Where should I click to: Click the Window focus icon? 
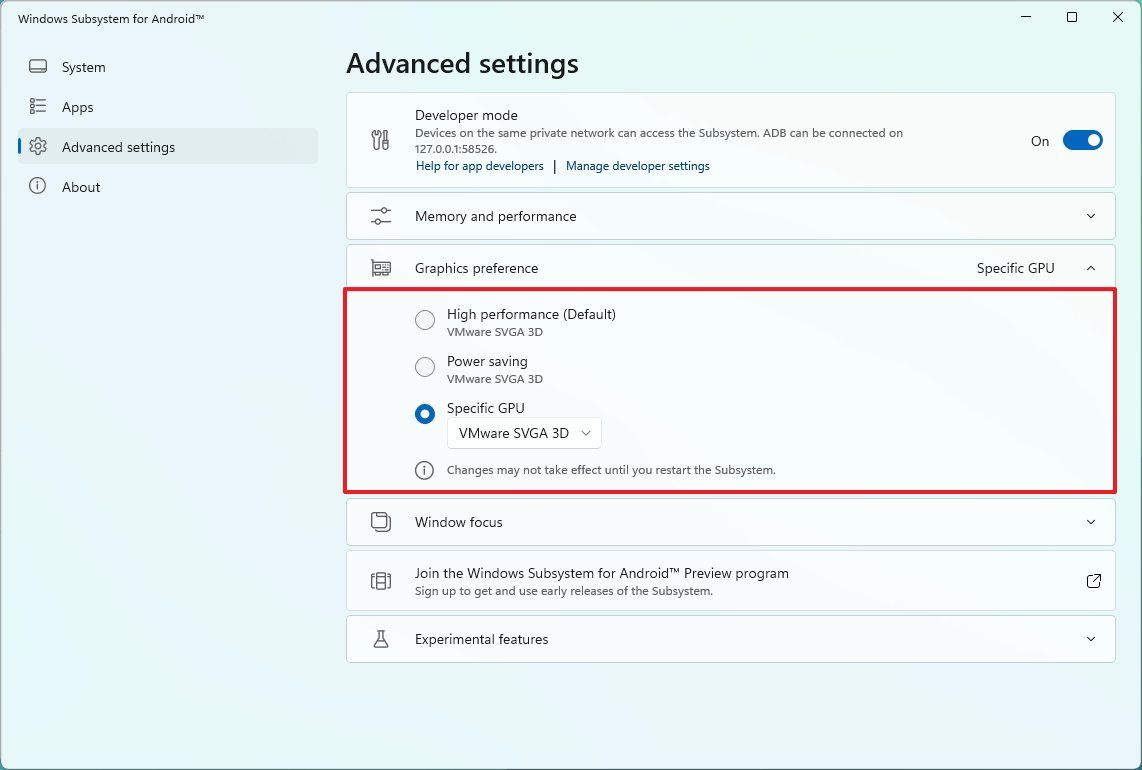click(x=380, y=521)
